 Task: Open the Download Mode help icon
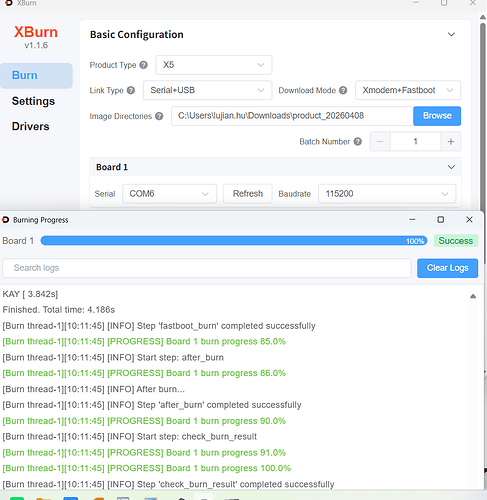tap(343, 90)
